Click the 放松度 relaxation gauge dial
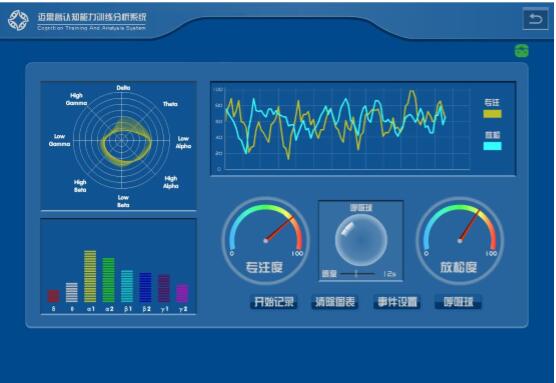The image size is (556, 383). tap(460, 241)
